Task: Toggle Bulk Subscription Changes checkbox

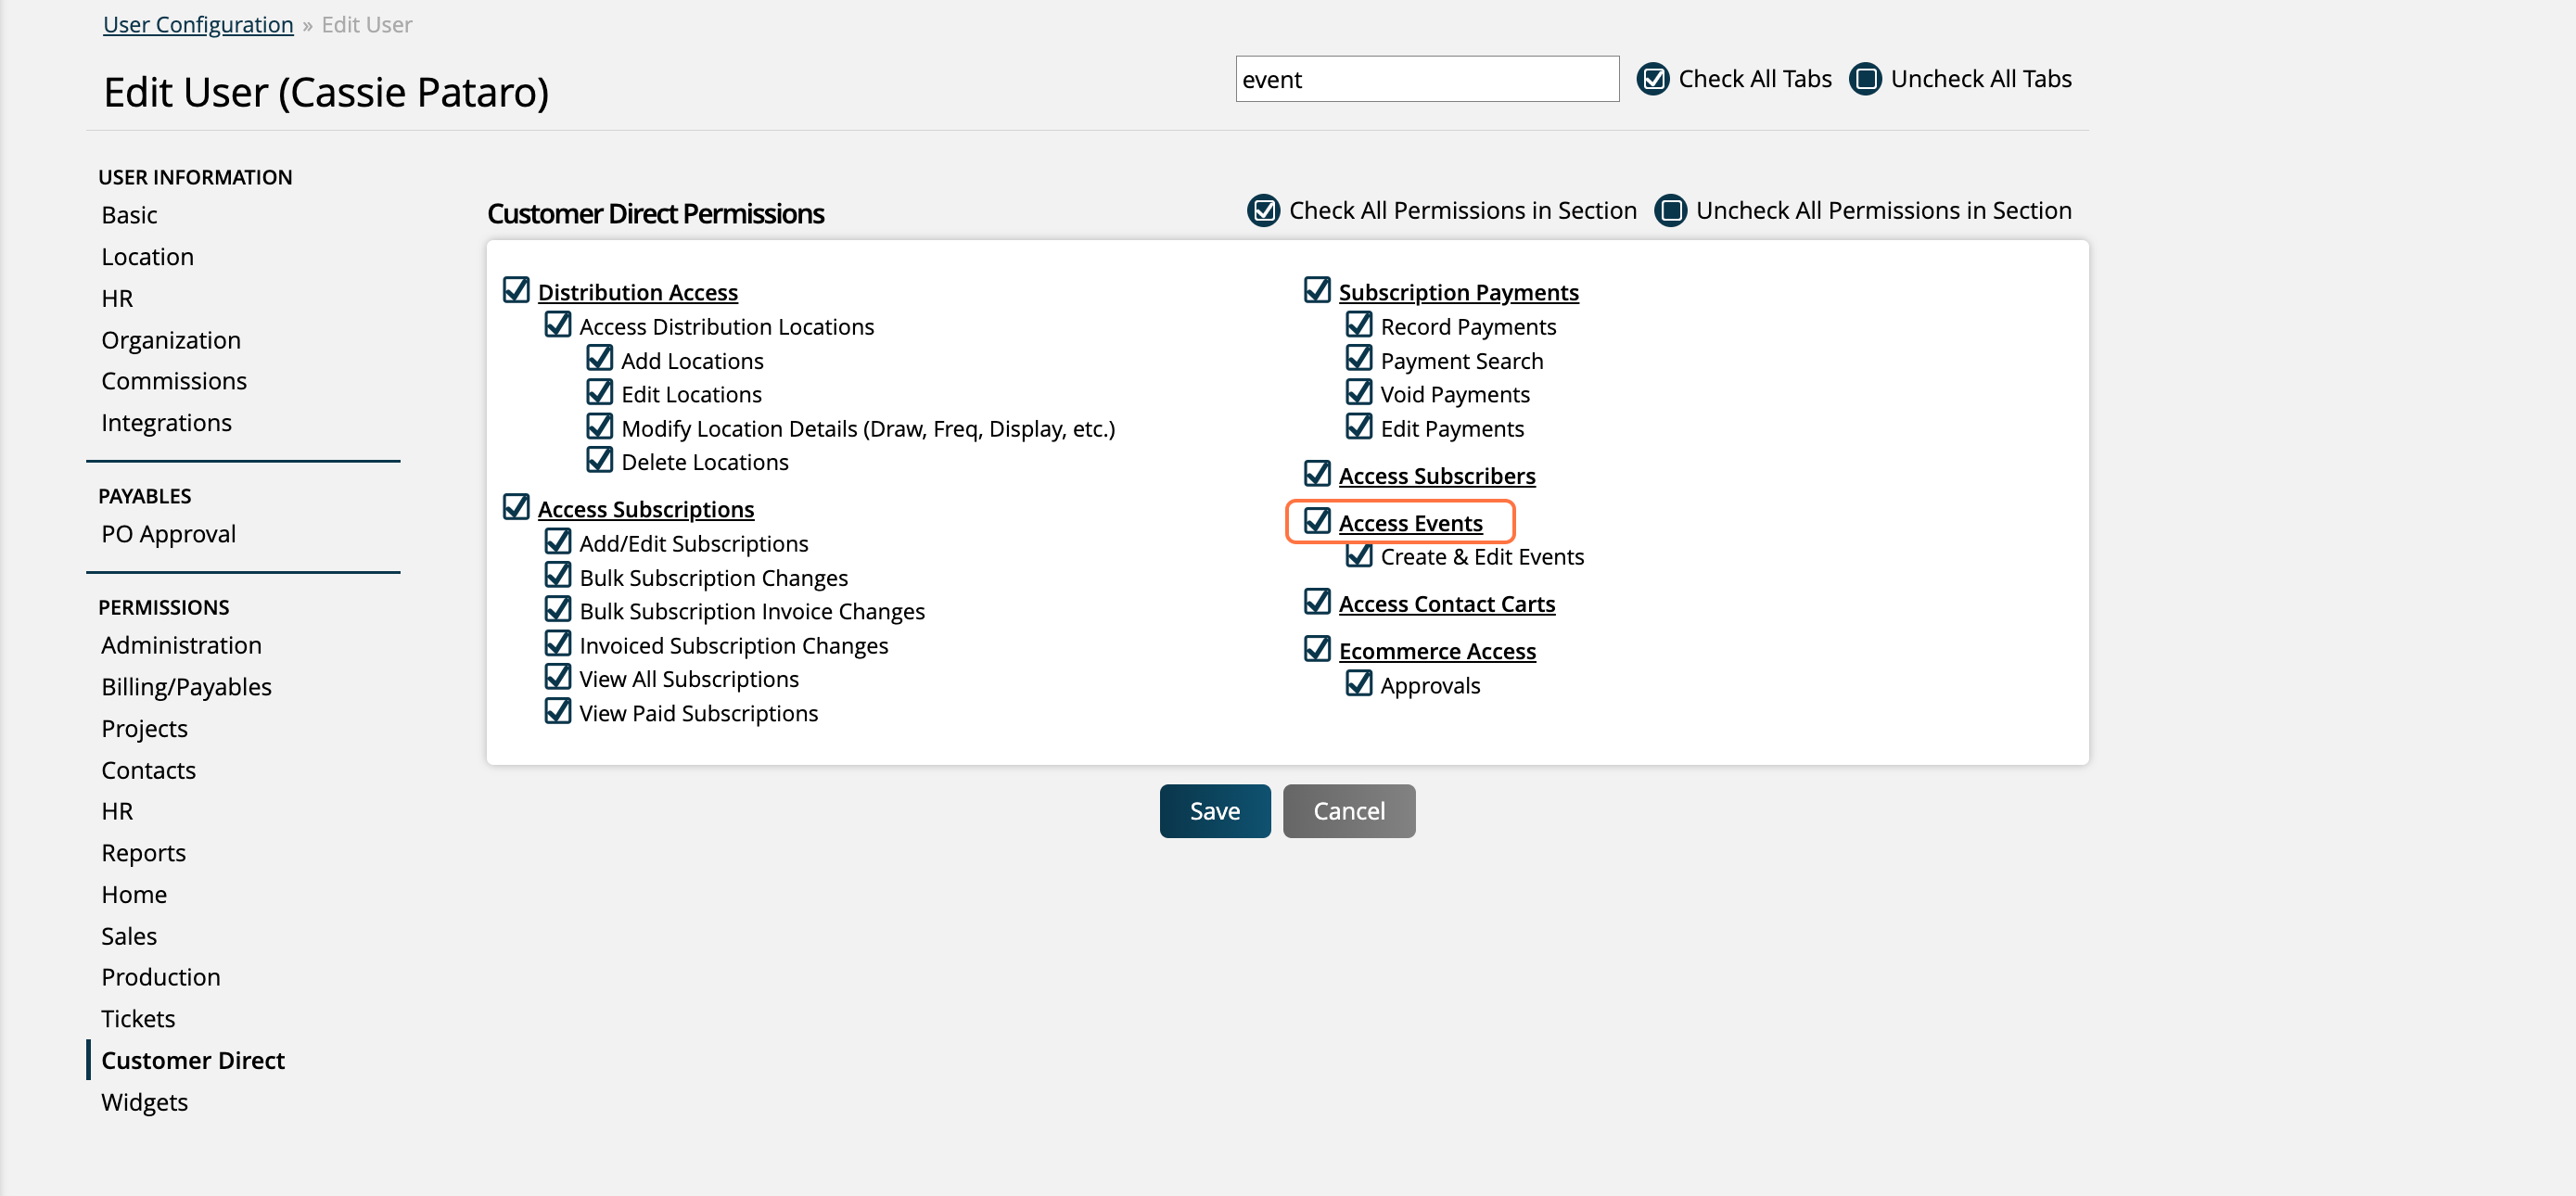Action: pos(558,576)
